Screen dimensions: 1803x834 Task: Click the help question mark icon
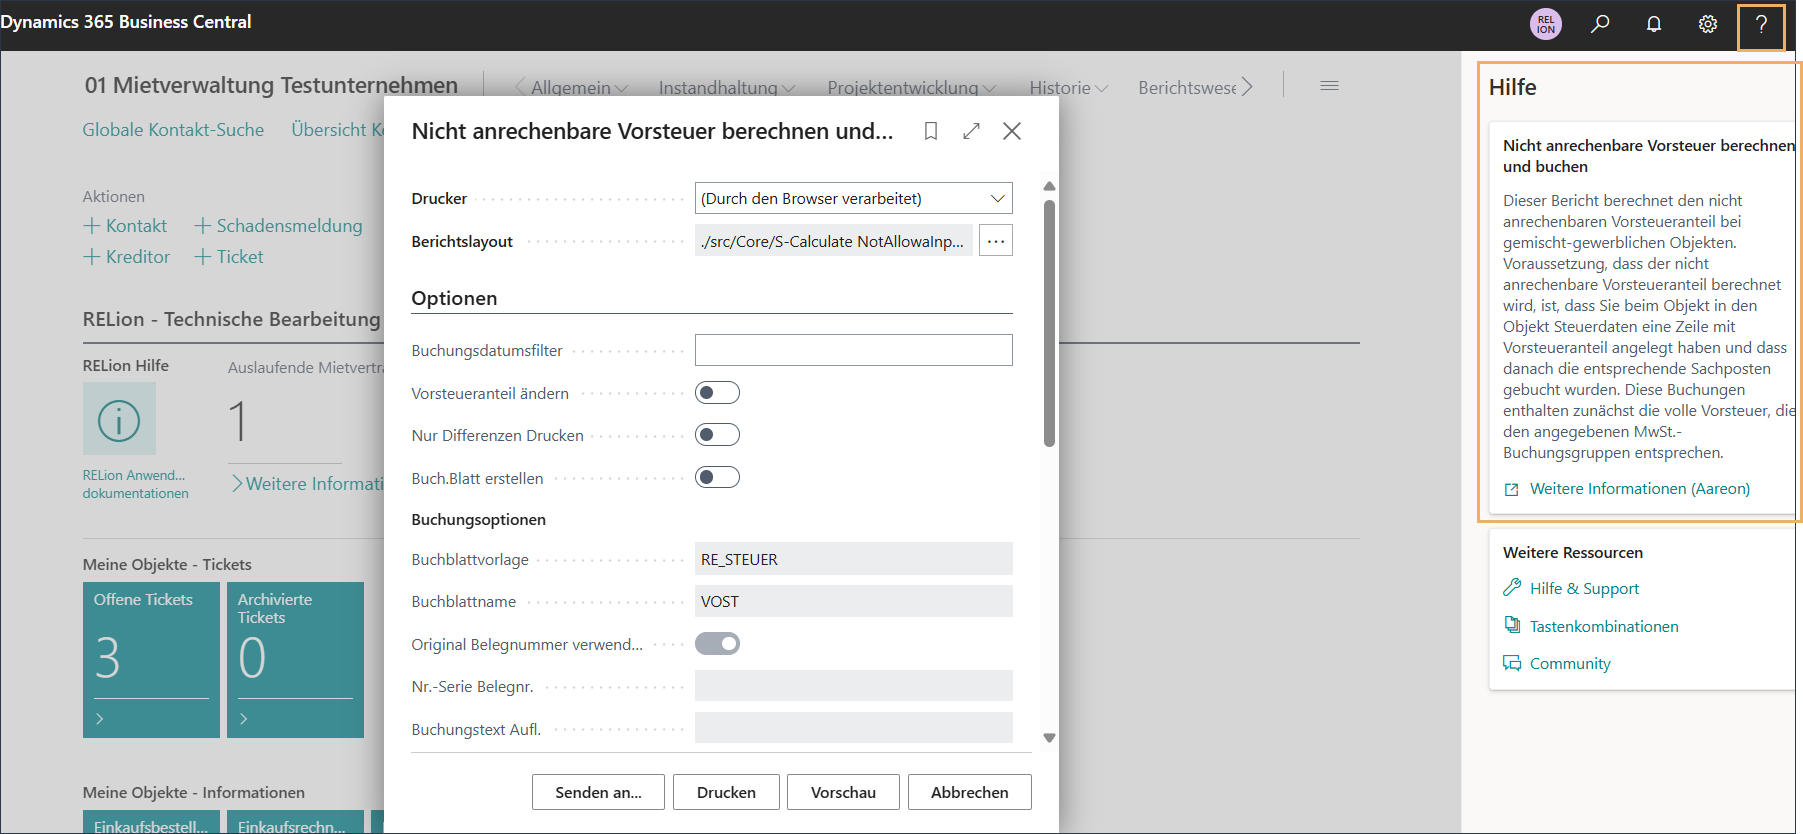tap(1761, 25)
